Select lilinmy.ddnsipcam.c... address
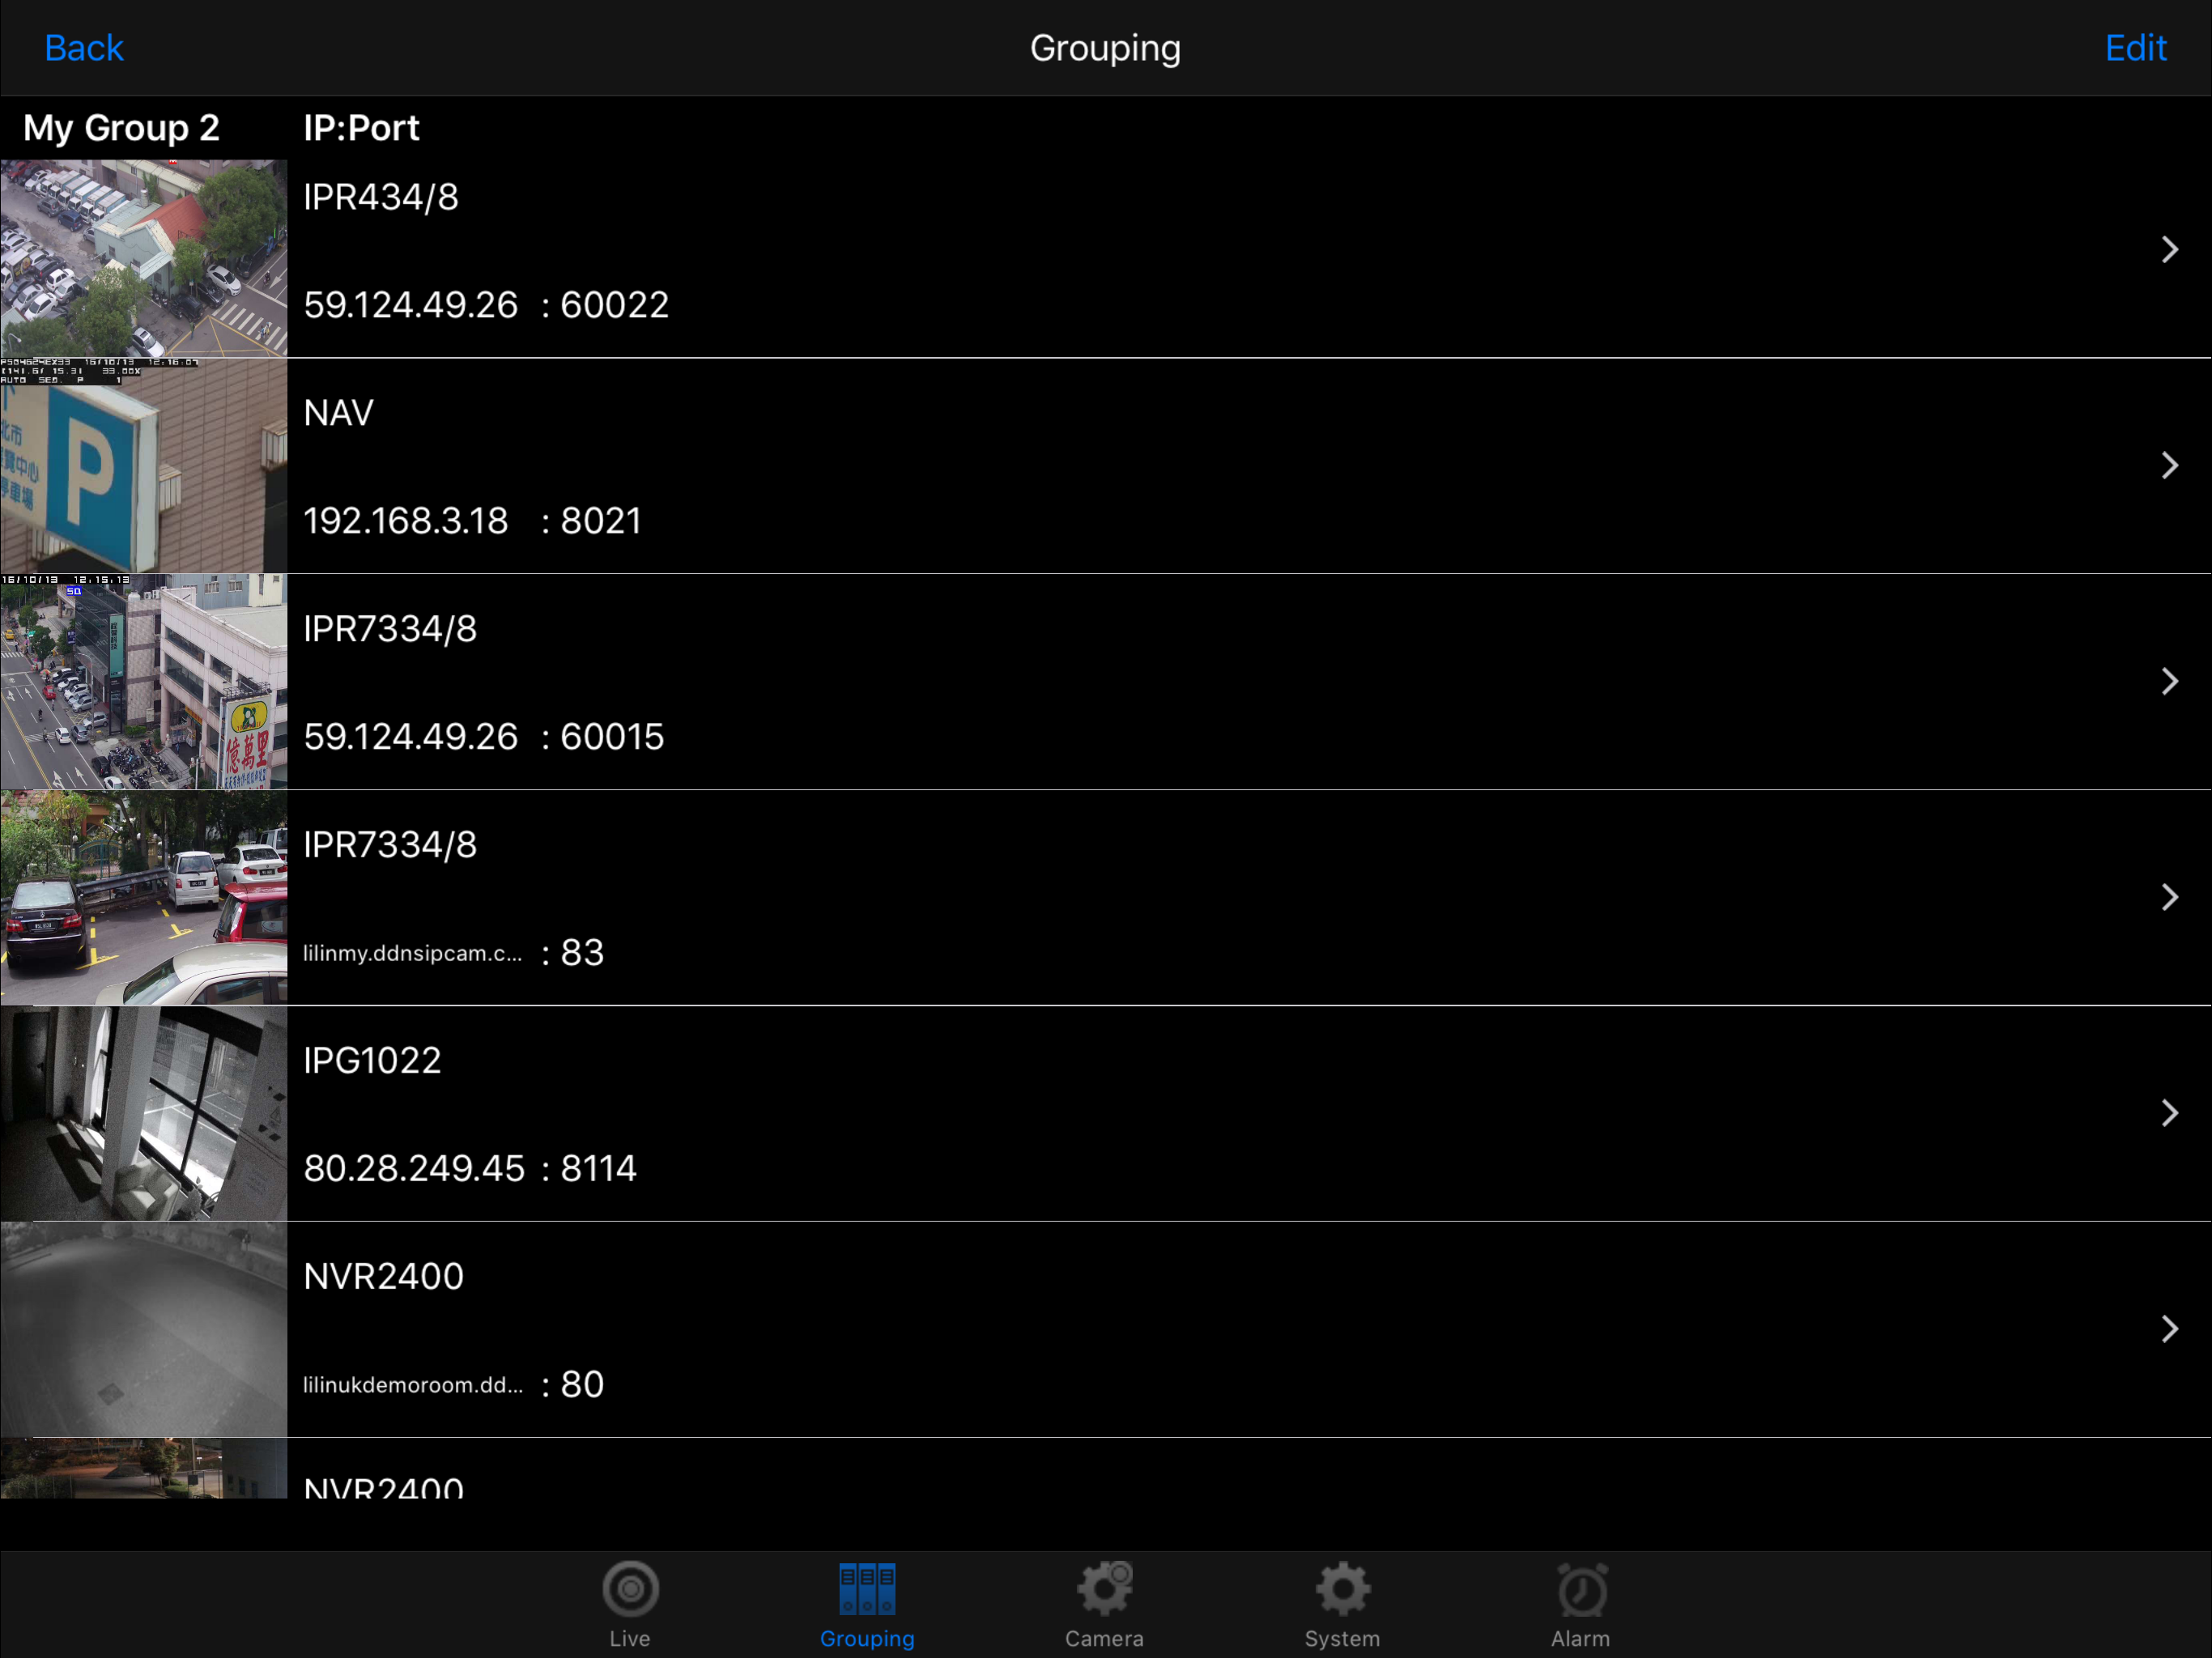The image size is (2212, 1658). pyautogui.click(x=413, y=954)
